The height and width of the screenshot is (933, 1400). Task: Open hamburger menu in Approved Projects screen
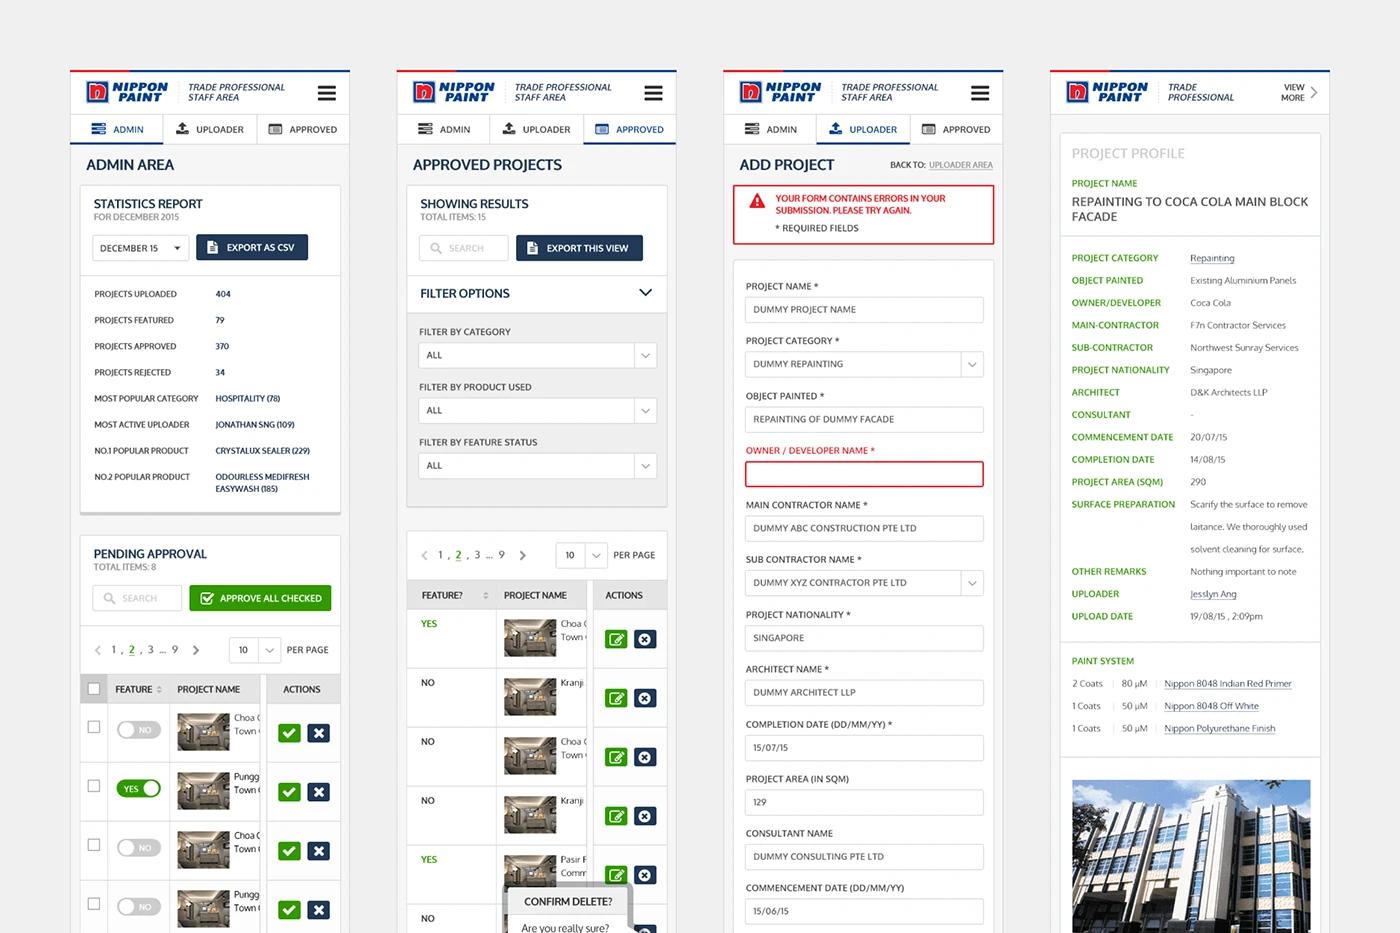point(653,93)
